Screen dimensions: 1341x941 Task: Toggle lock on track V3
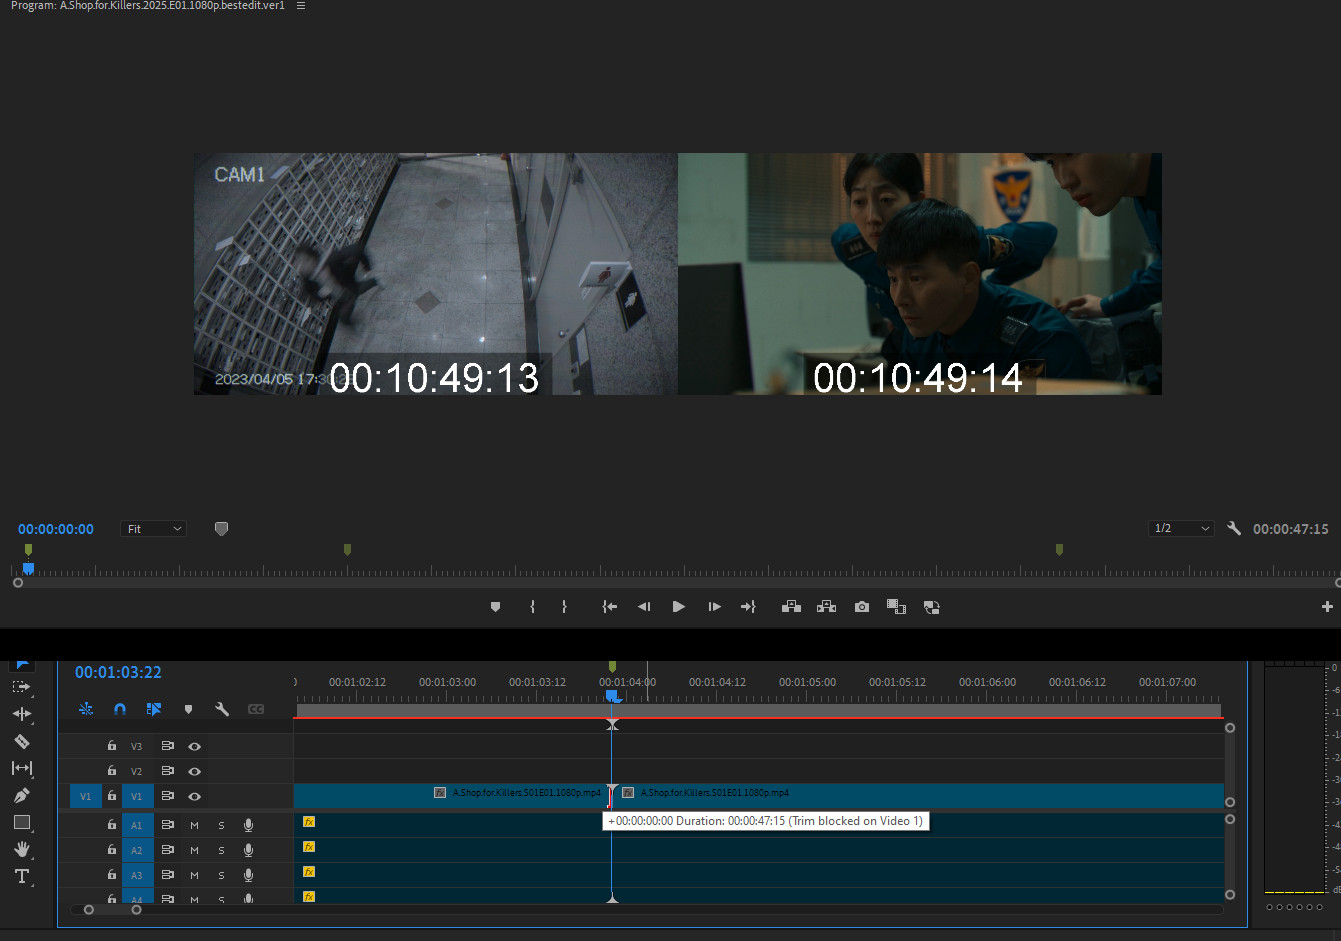[x=112, y=746]
